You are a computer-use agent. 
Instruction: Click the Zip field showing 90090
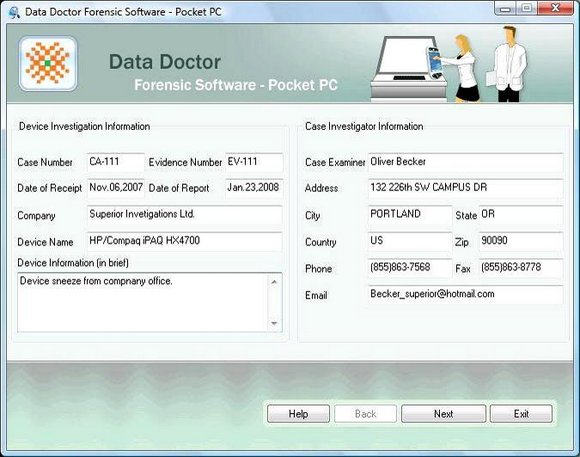(521, 242)
